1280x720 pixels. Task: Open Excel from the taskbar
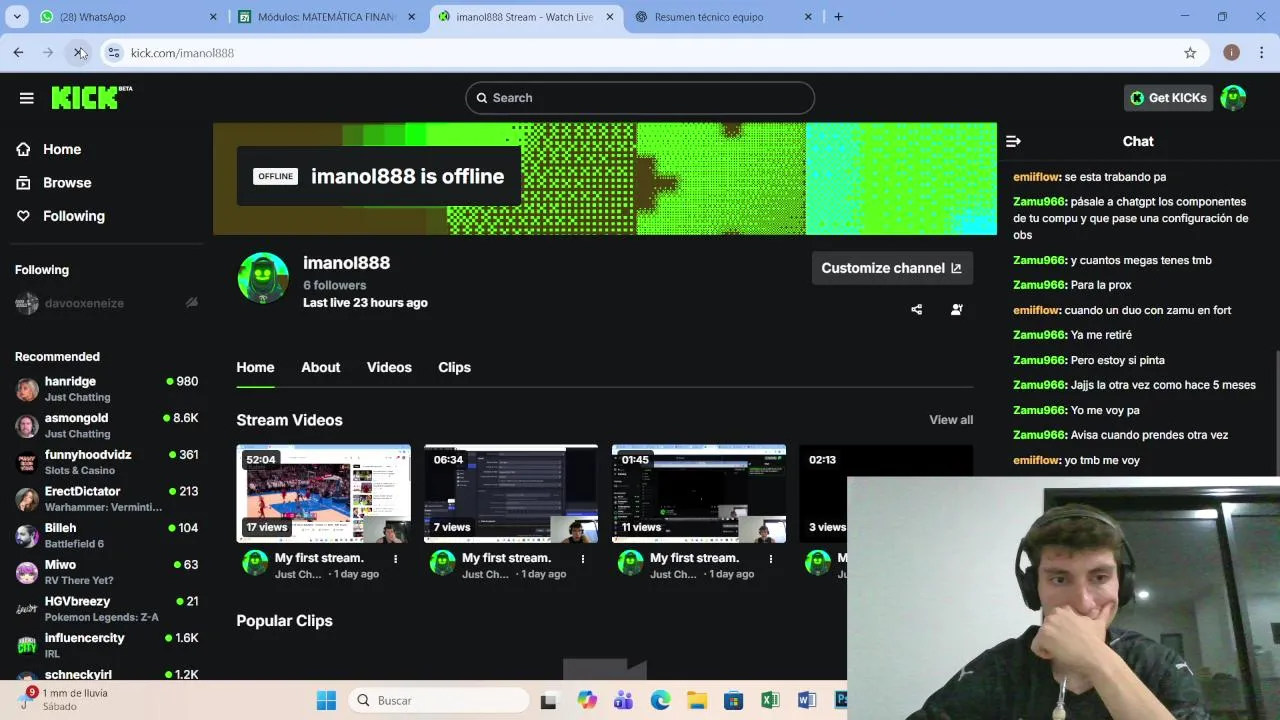pos(770,701)
